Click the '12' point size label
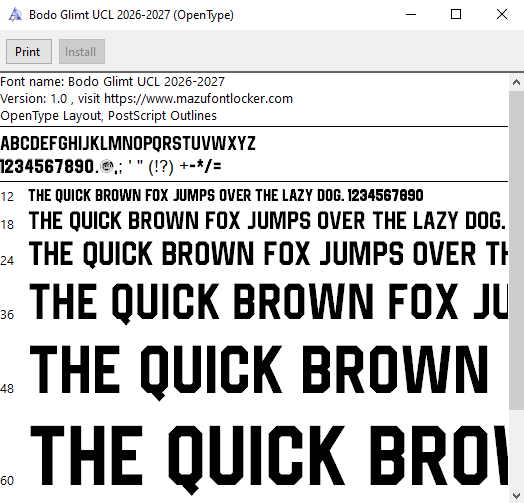Viewport: 524px width, 503px height. (7, 197)
